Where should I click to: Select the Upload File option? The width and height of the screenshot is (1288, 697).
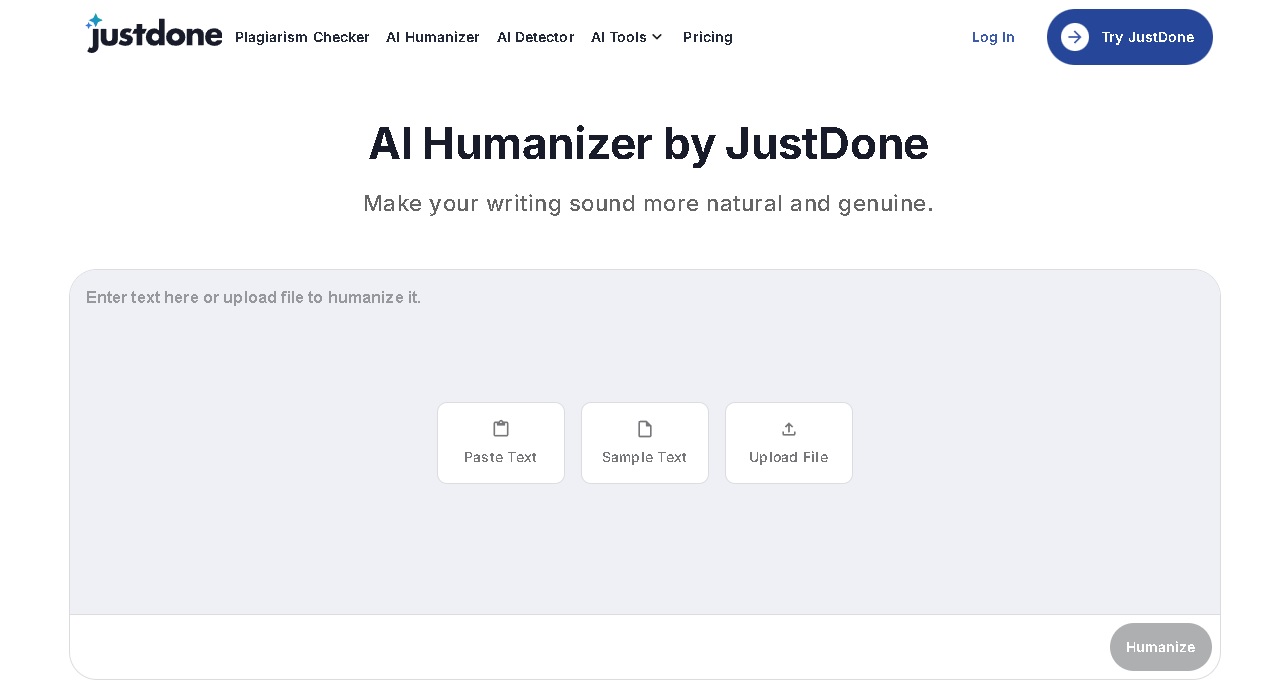[x=789, y=443]
